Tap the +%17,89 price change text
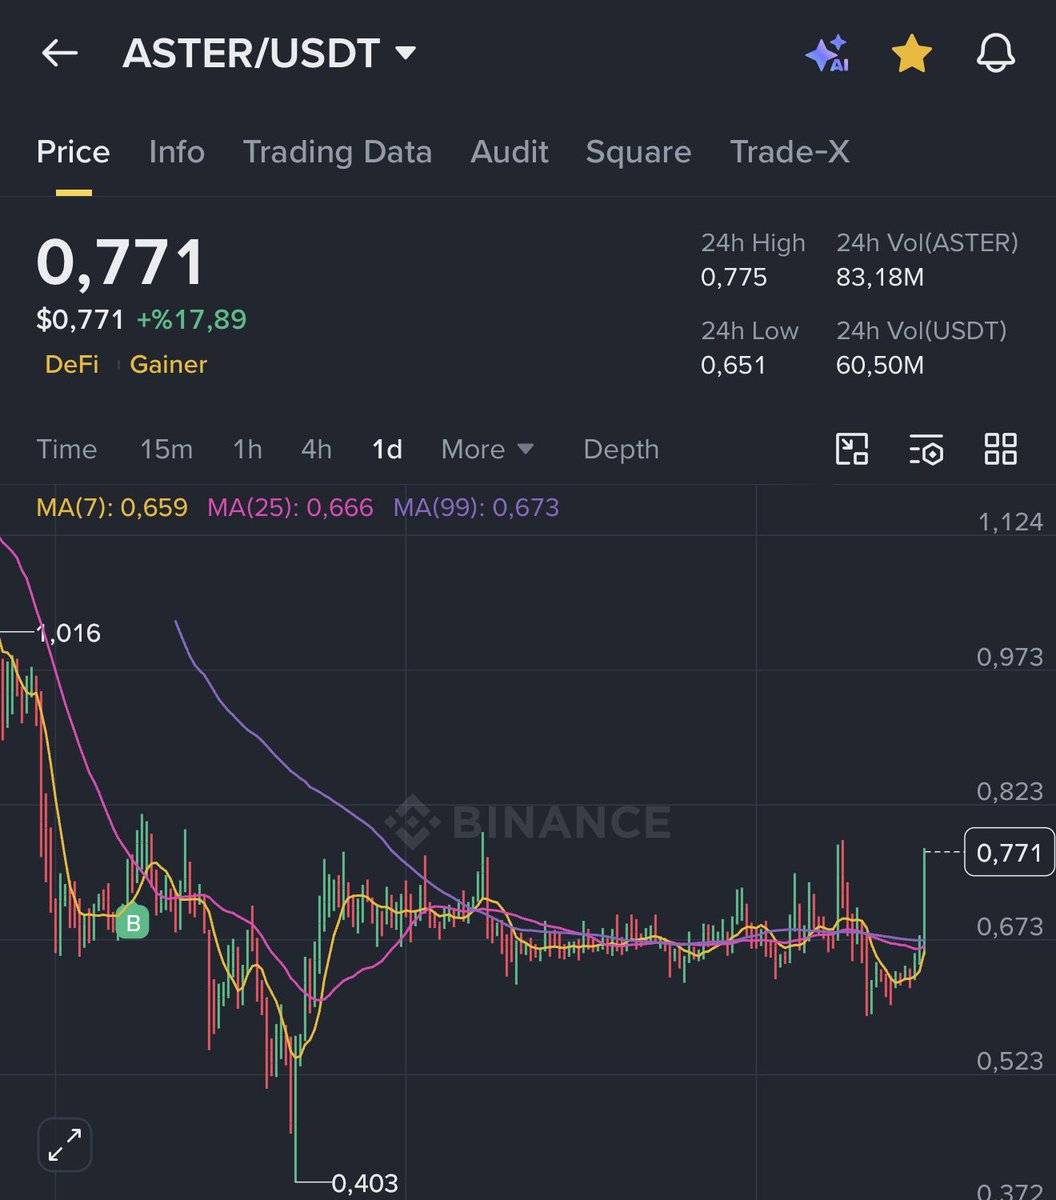The image size is (1056, 1200). click(x=191, y=320)
